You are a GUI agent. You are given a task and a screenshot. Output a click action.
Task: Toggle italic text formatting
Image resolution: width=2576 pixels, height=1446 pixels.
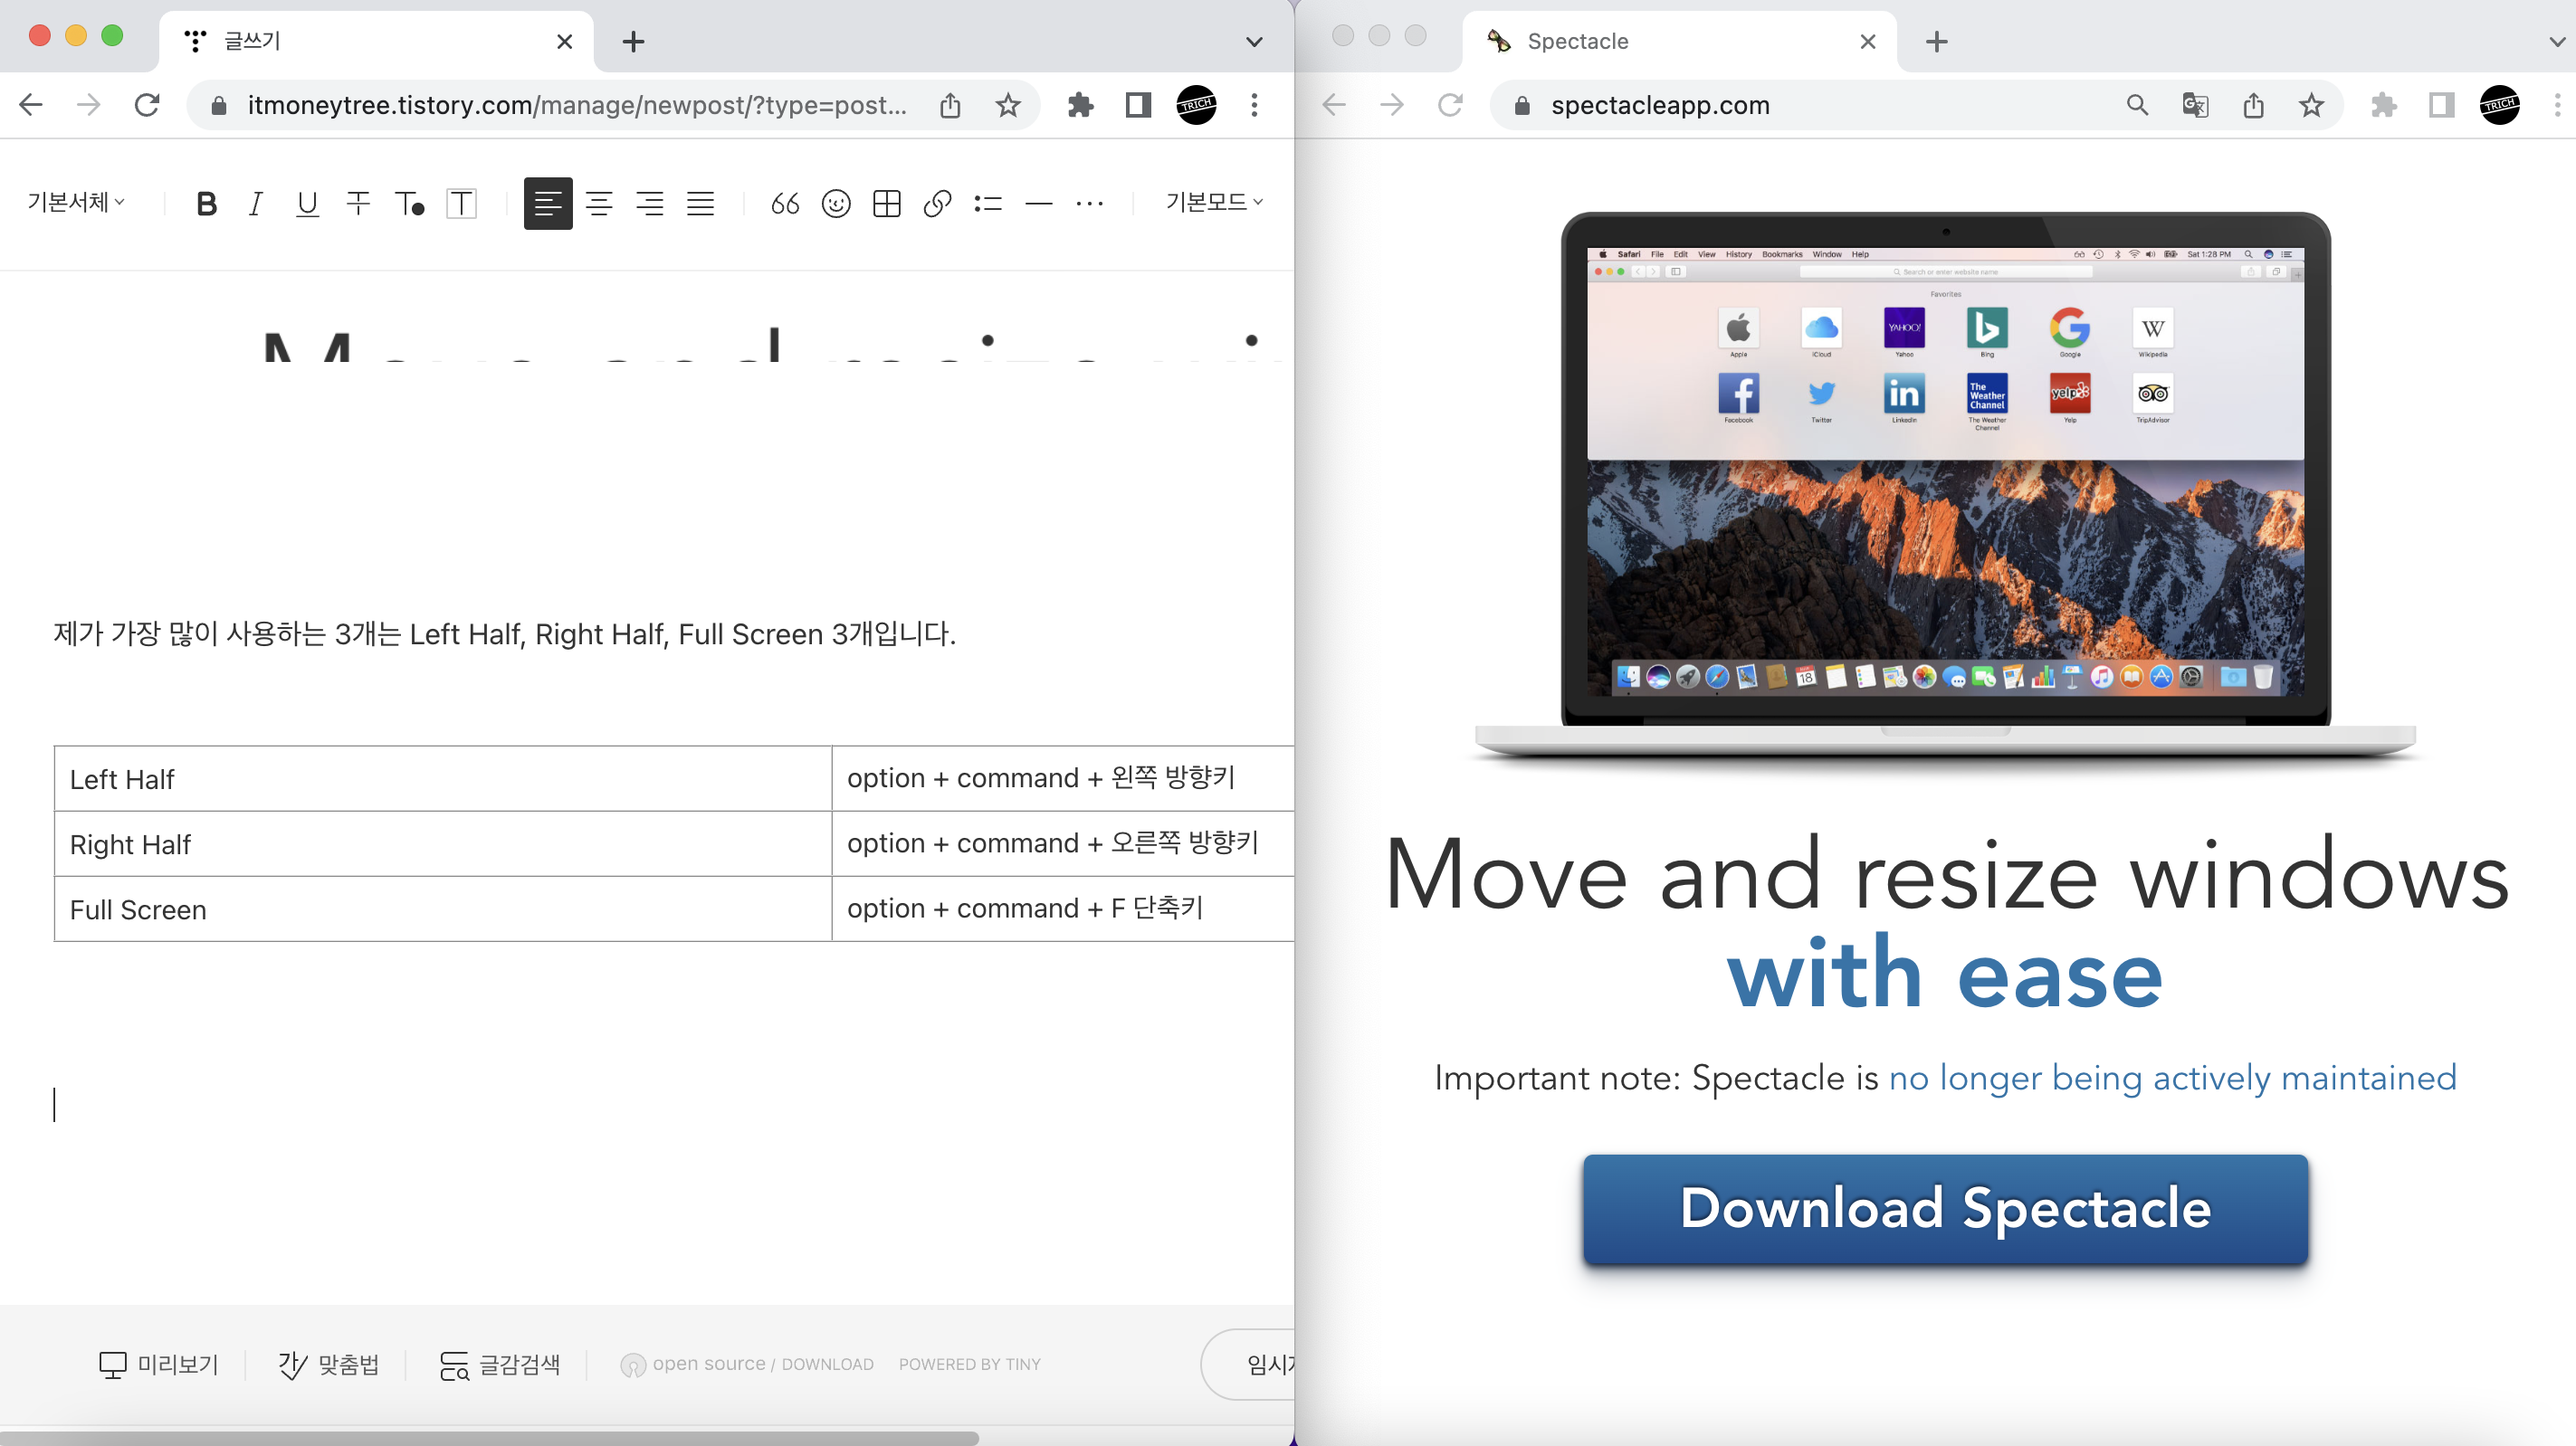point(256,204)
